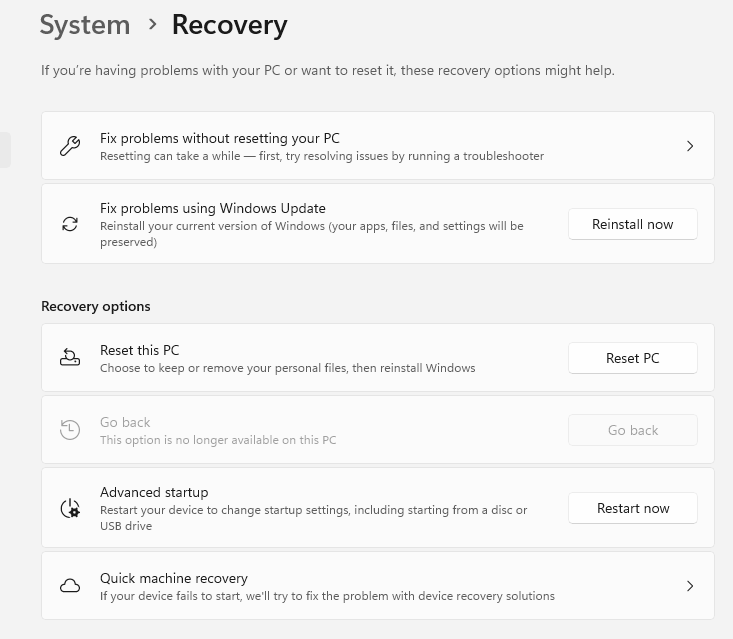Screen dimensions: 733x639
Task: Click the wrench troubleshooter icon
Action: (70, 146)
